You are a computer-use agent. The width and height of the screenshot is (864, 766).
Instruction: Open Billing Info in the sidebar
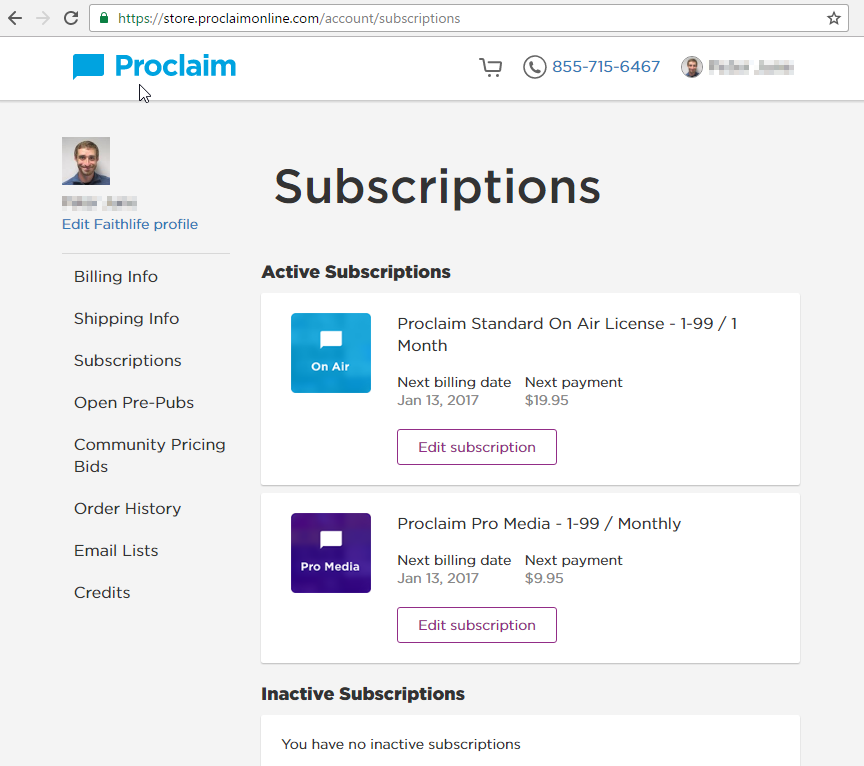coord(116,276)
